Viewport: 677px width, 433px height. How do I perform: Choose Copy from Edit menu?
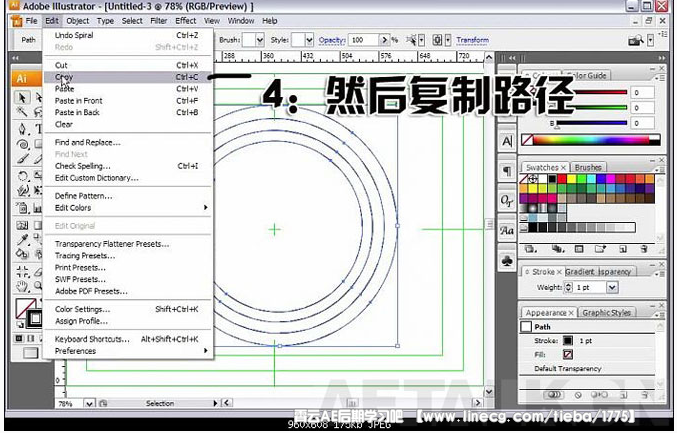point(128,77)
